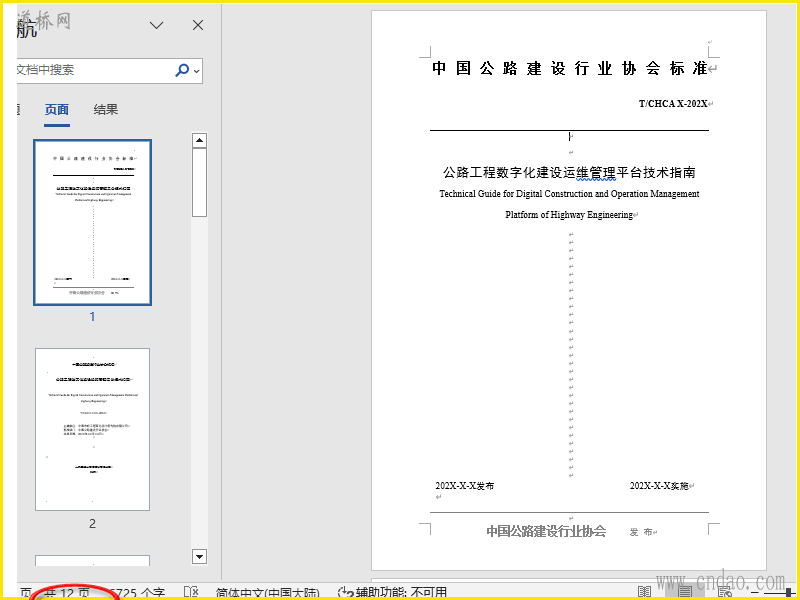Viewport: 800px width, 600px height.
Task: Switch to Read Mode view icon
Action: pyautogui.click(x=645, y=592)
